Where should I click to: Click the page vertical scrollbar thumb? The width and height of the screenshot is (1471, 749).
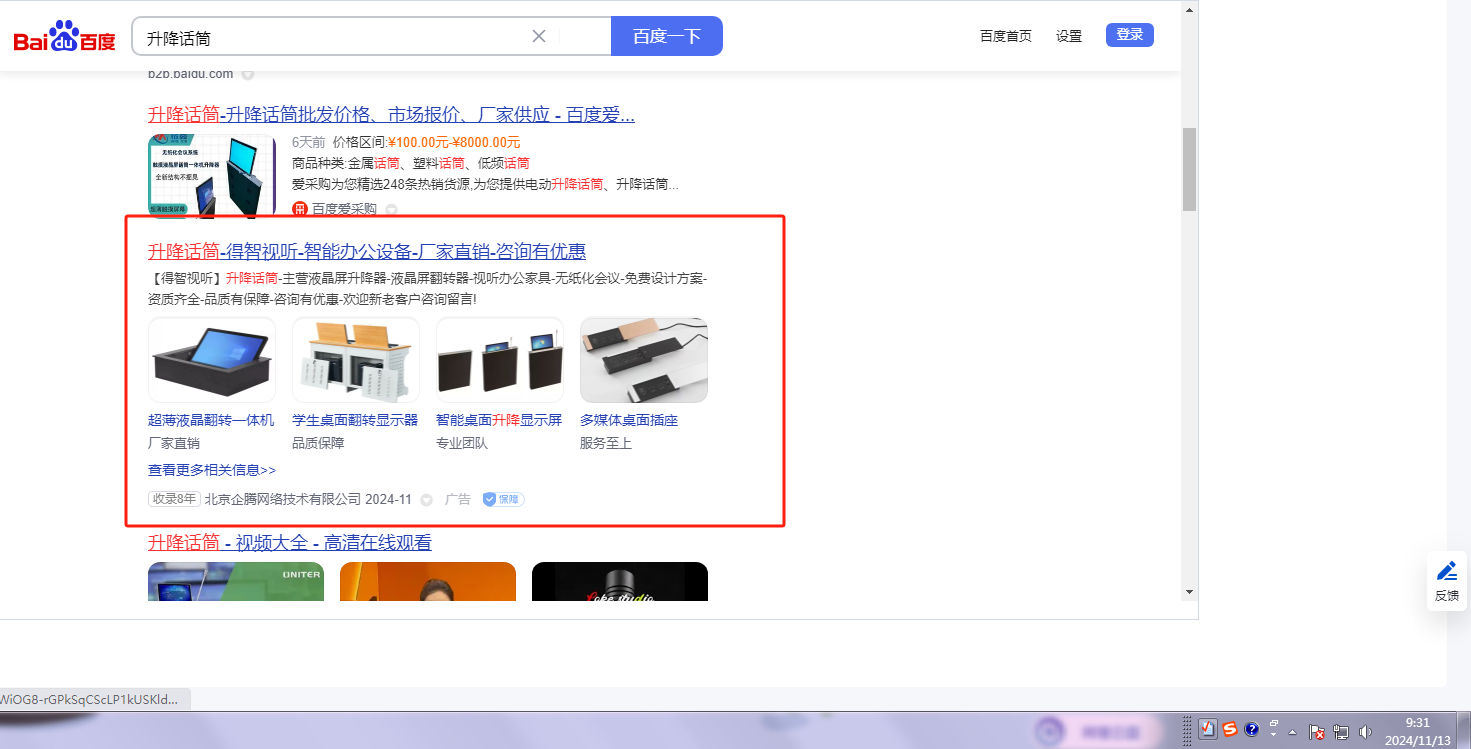point(1189,169)
